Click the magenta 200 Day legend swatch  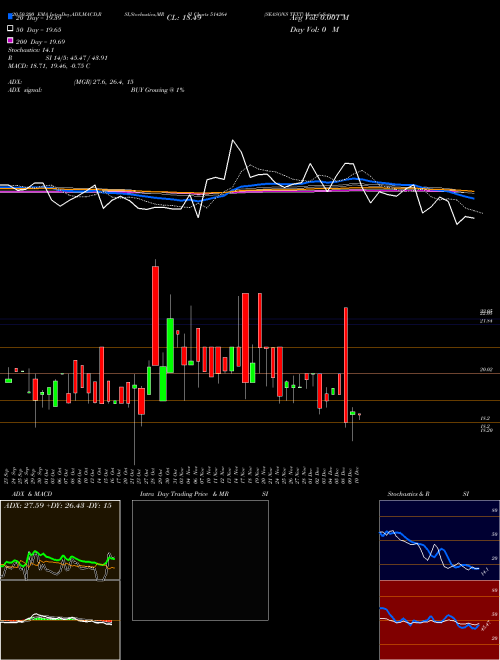pos(10,40)
